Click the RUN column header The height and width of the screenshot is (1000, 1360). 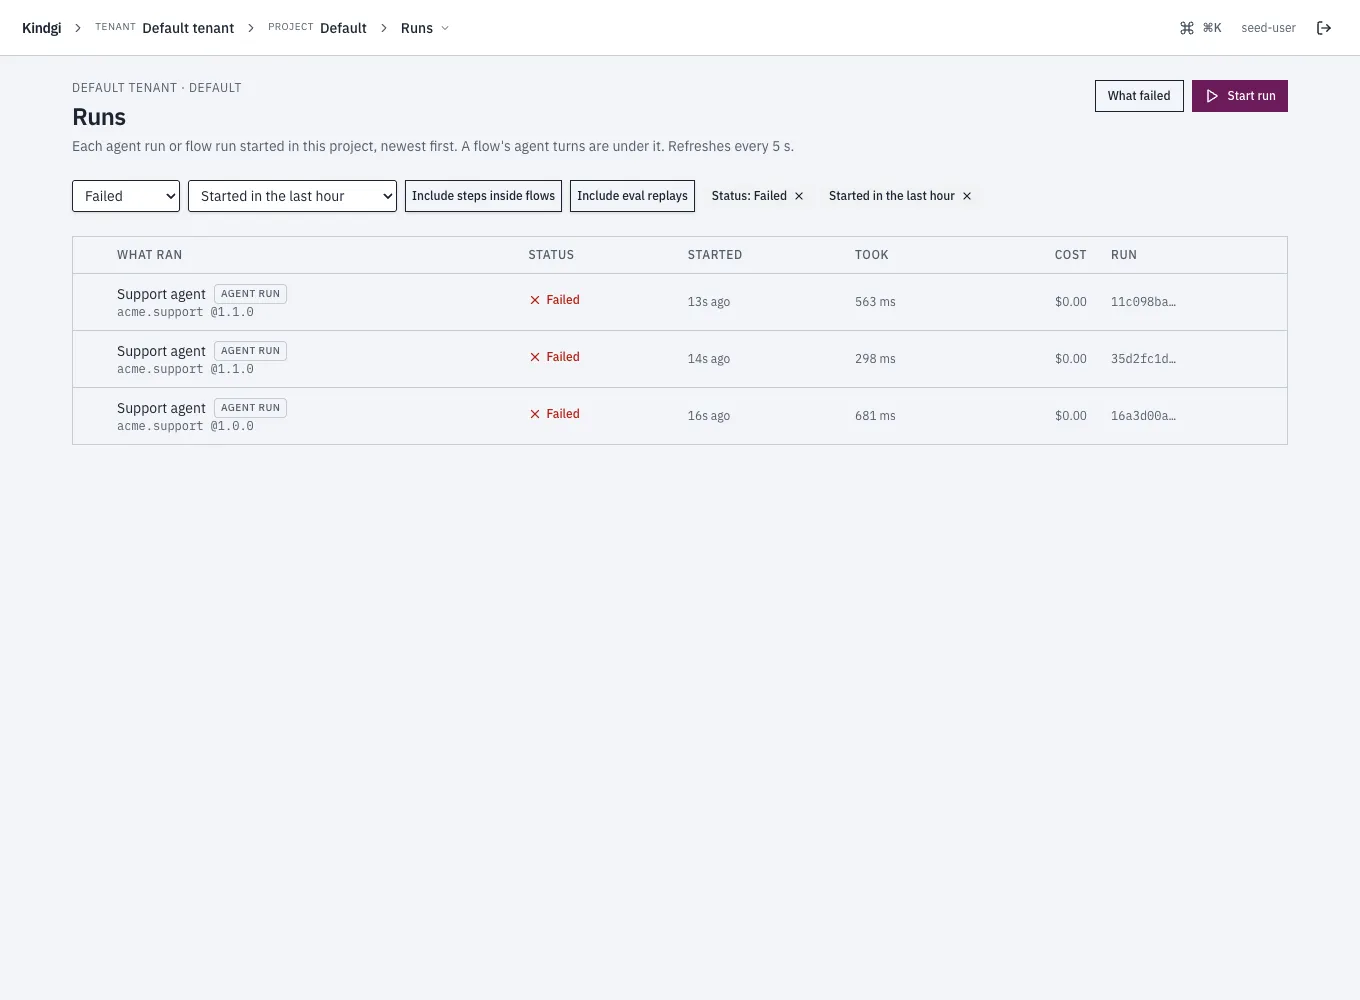tap(1124, 255)
